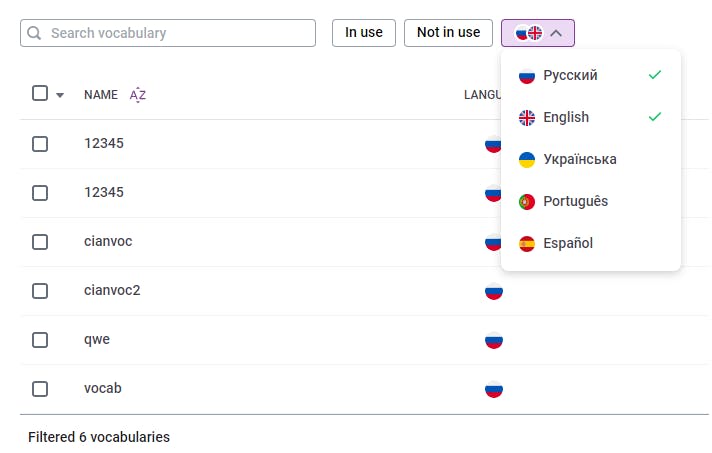The width and height of the screenshot is (712, 453).
Task: Click the Russian flag in the cianvoc2 row
Action: pyautogui.click(x=493, y=291)
